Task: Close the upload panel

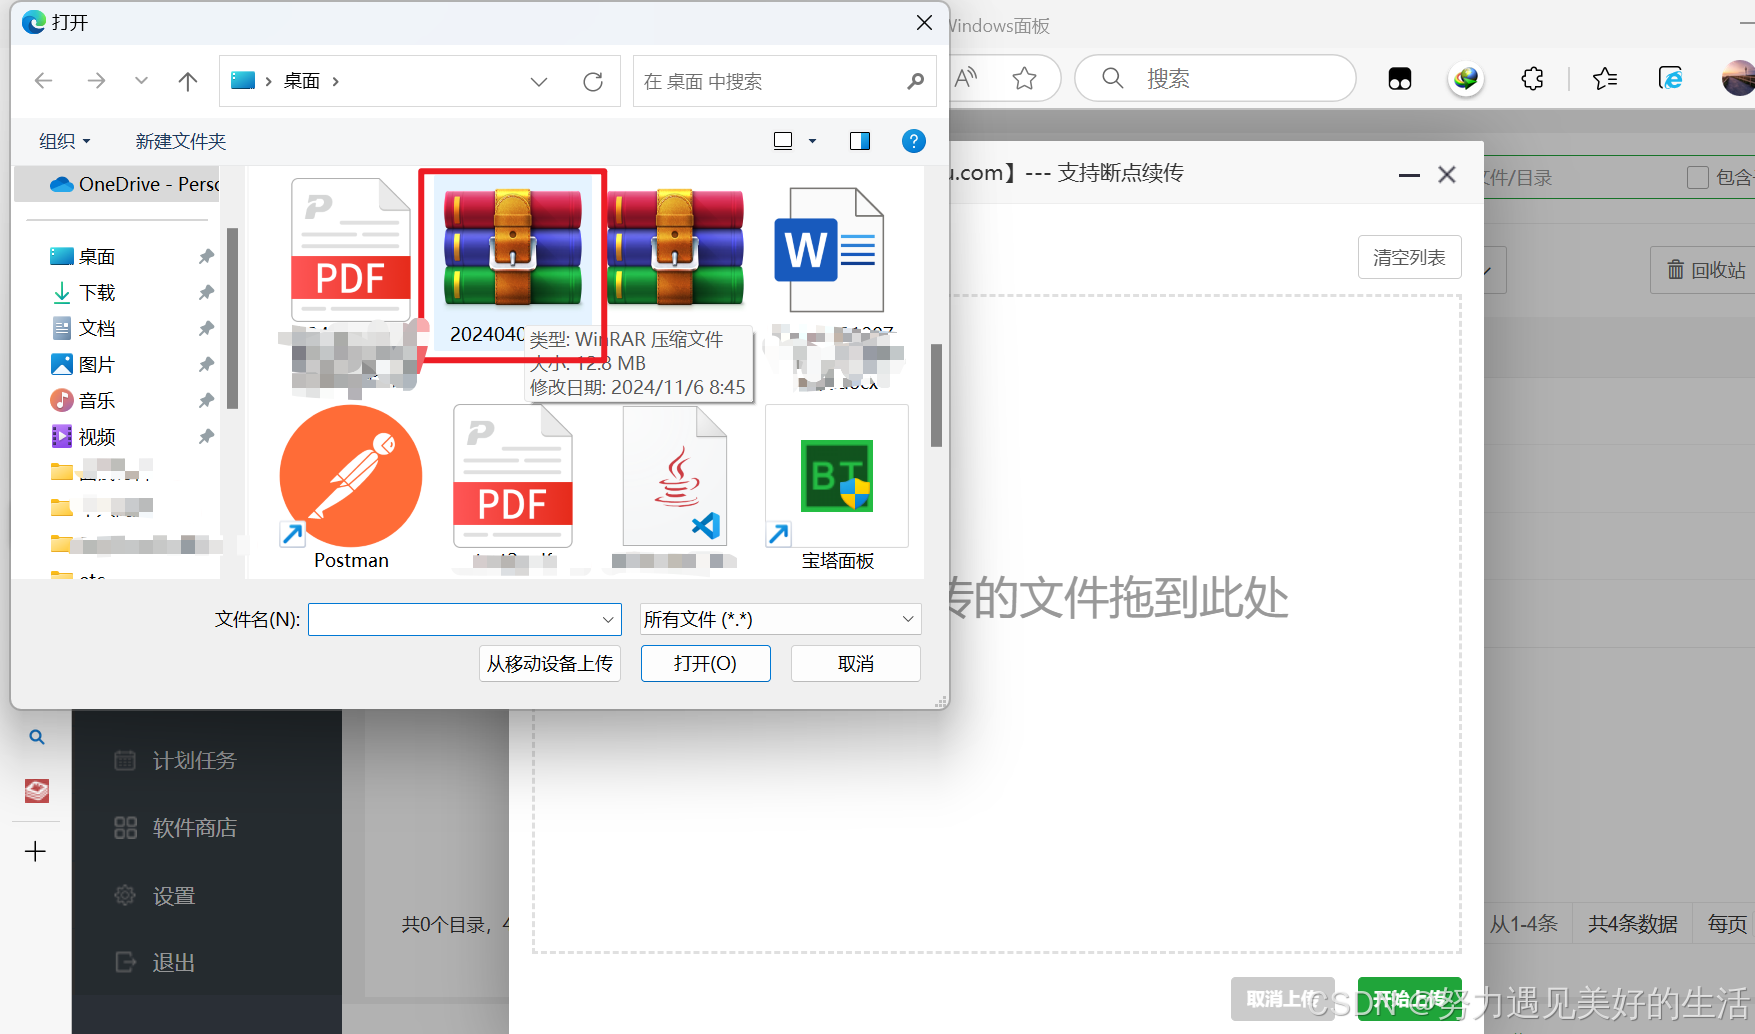Action: (x=1447, y=175)
